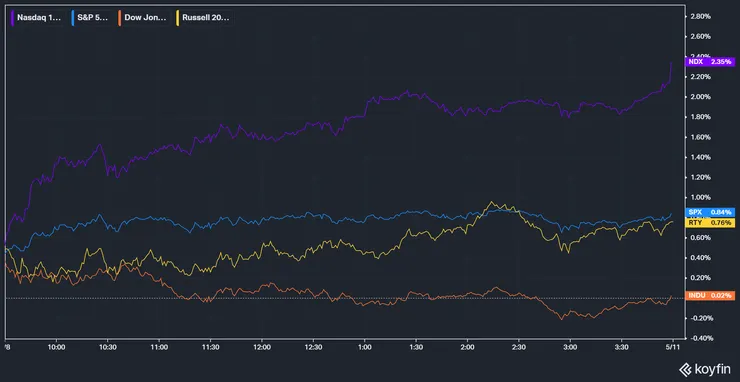Click the blue S&P legend color marker
Image resolution: width=740 pixels, height=382 pixels.
(x=73, y=18)
